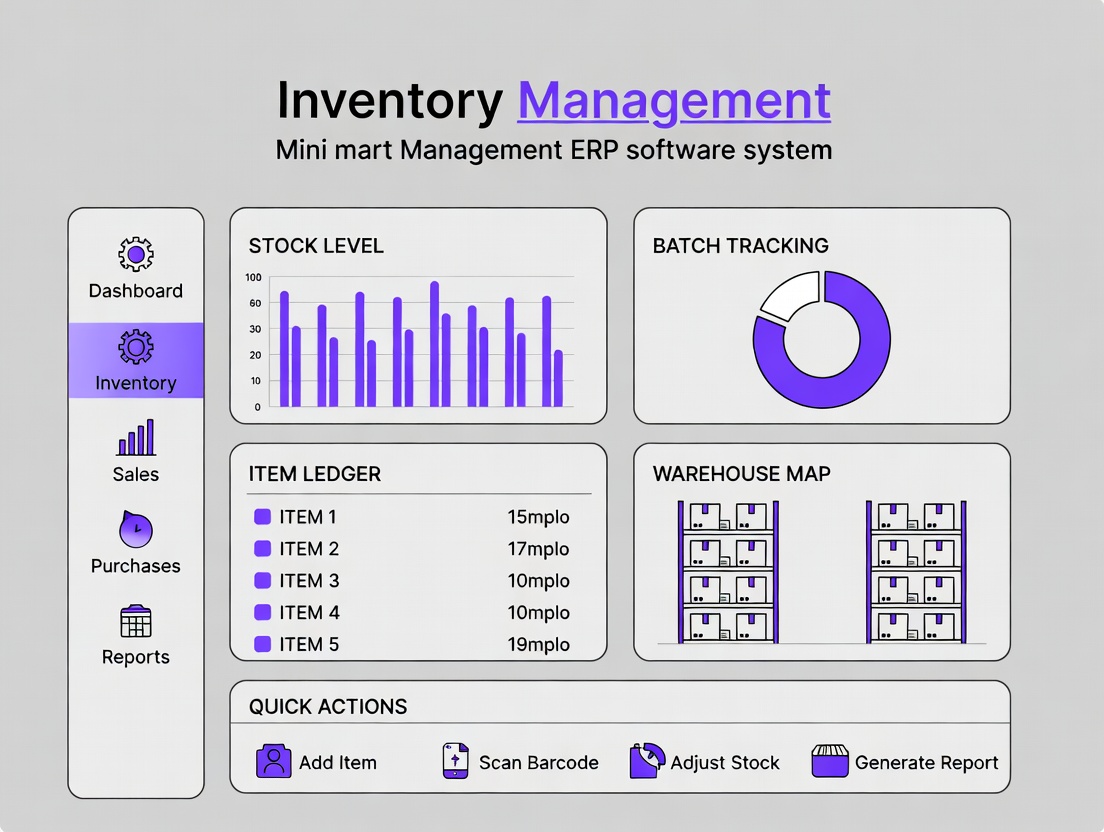The height and width of the screenshot is (832, 1104).
Task: Click the Scan Barcode icon
Action: click(x=455, y=762)
